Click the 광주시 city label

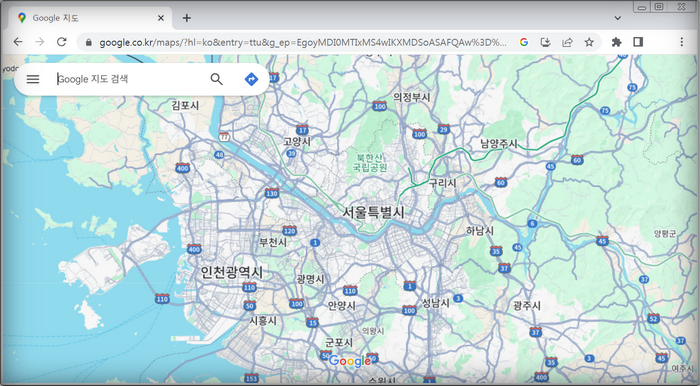[527, 306]
